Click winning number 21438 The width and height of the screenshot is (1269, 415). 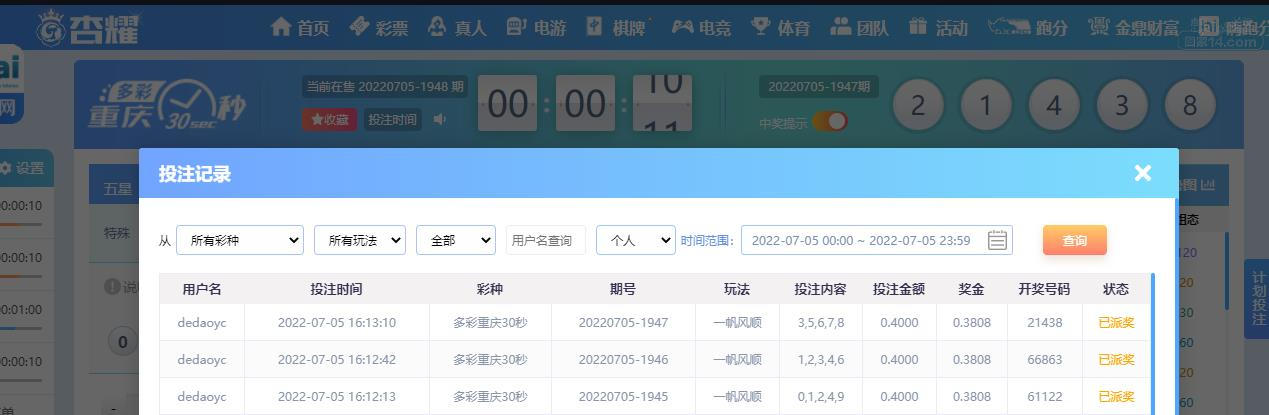coord(1044,323)
